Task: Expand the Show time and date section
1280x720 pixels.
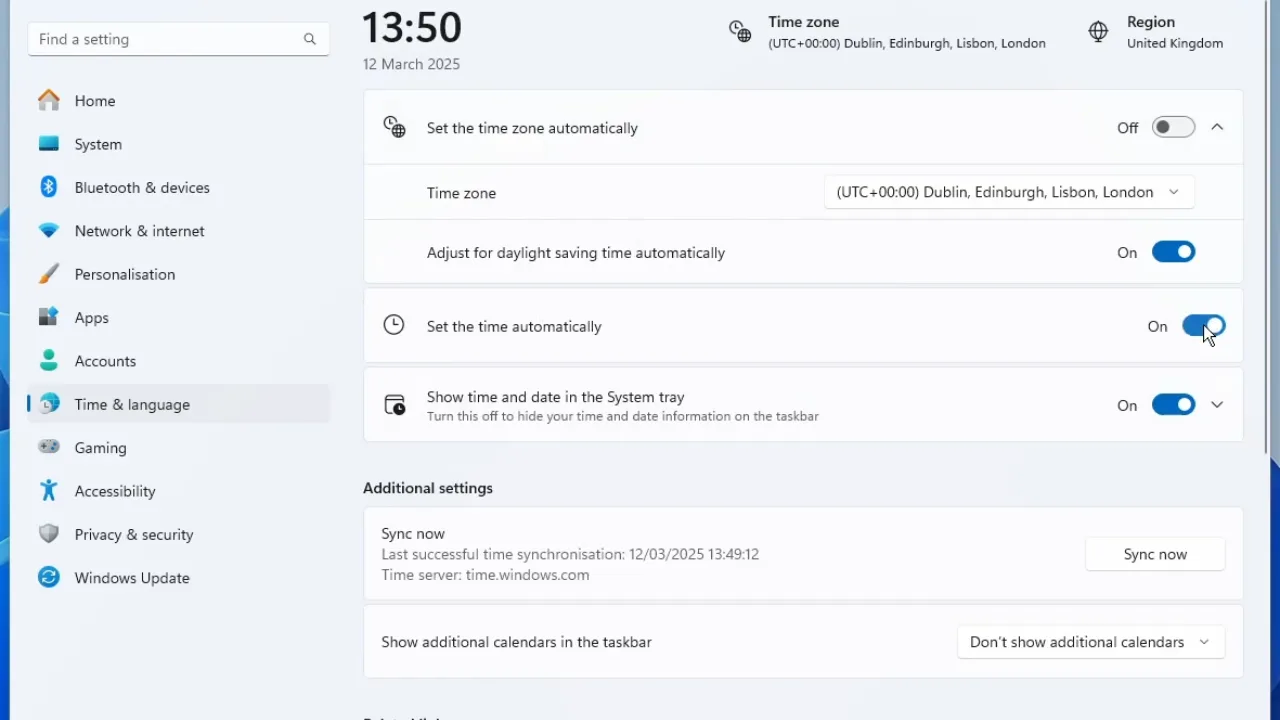Action: (x=1217, y=404)
